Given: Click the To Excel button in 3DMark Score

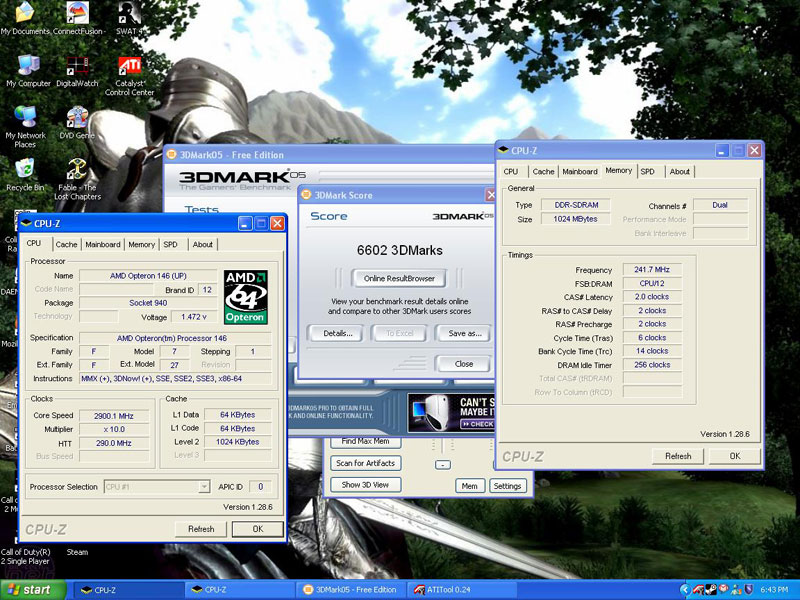Looking at the screenshot, I should pos(399,333).
